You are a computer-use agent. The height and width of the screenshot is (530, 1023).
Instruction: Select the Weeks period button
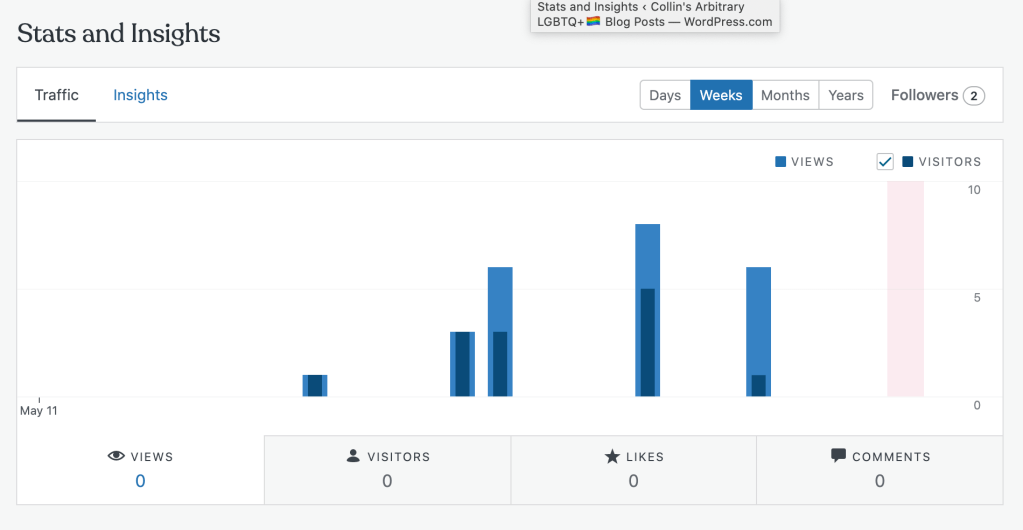721,95
